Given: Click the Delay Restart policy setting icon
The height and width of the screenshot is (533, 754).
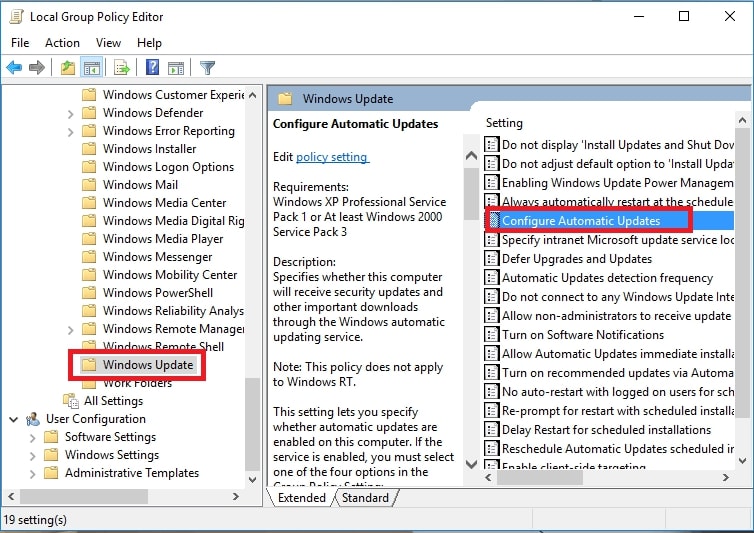Looking at the screenshot, I should pos(491,430).
